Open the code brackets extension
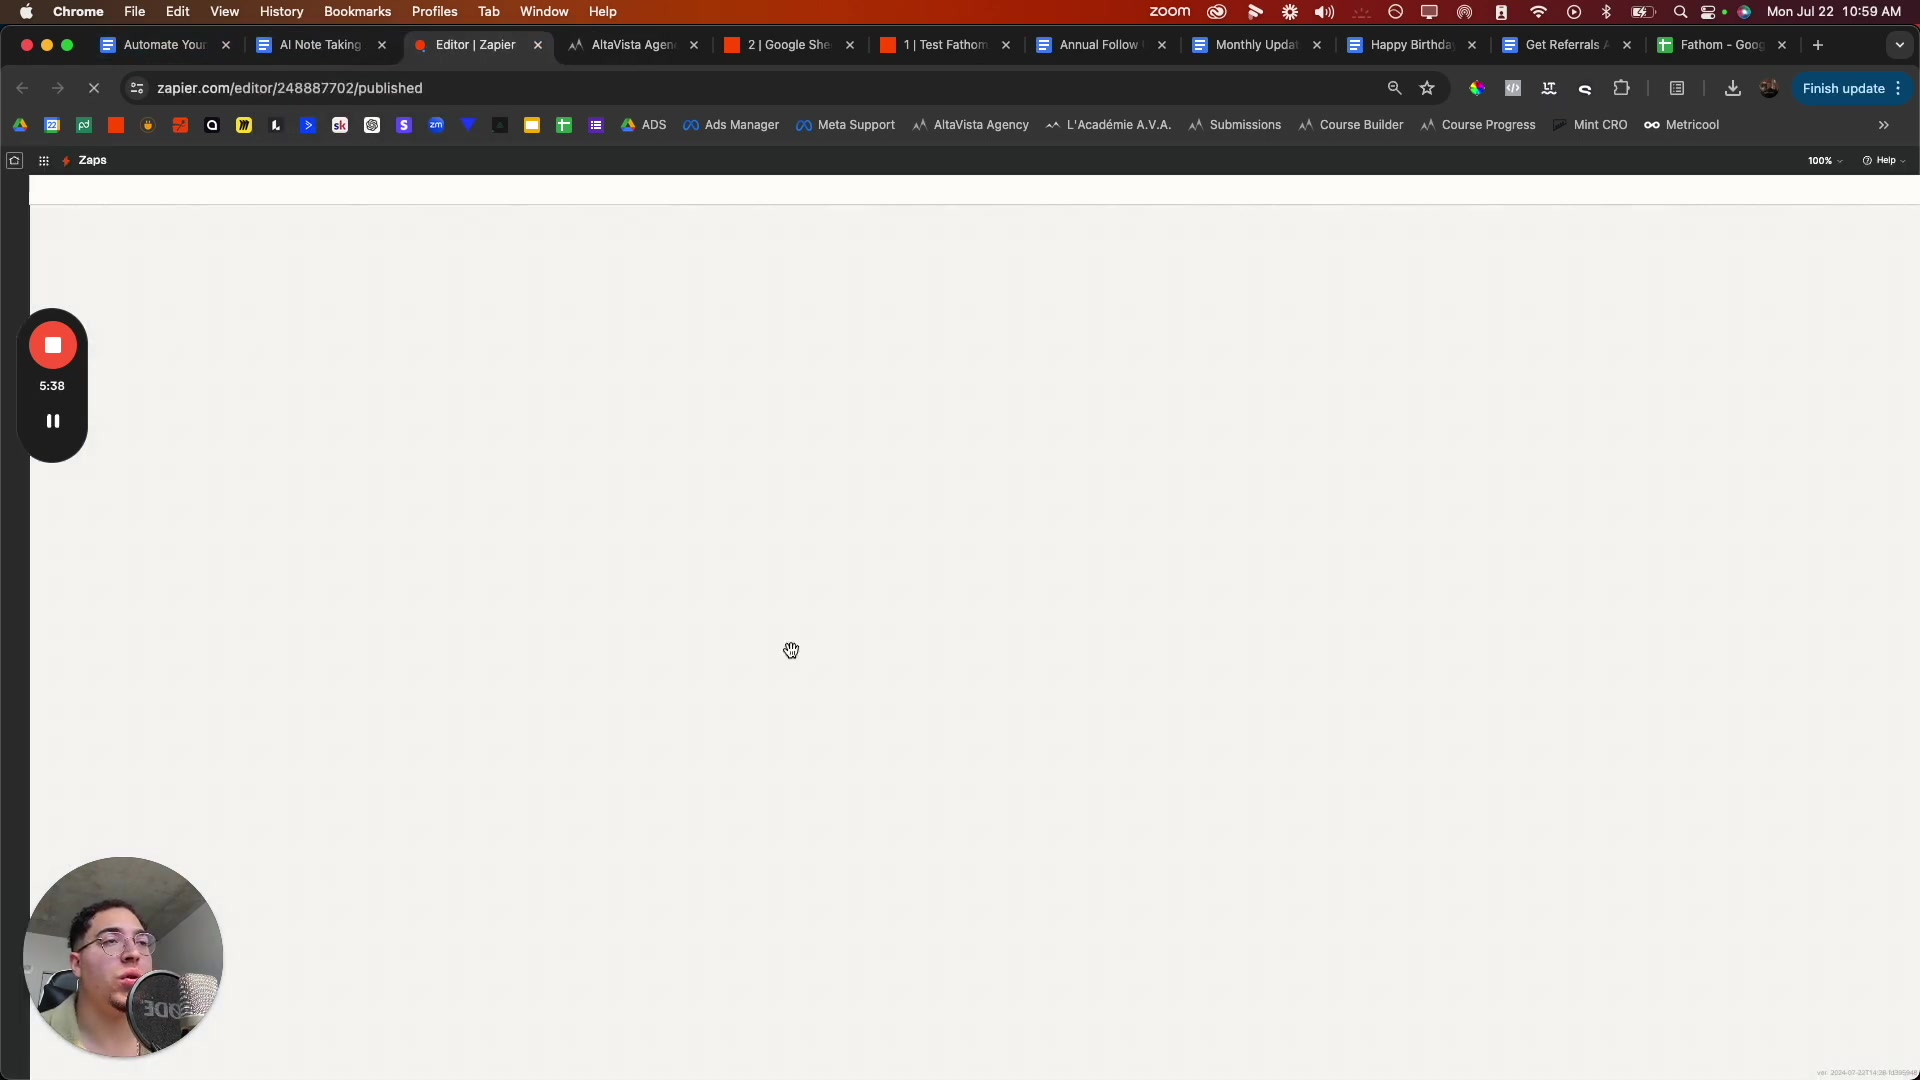 (x=1513, y=88)
